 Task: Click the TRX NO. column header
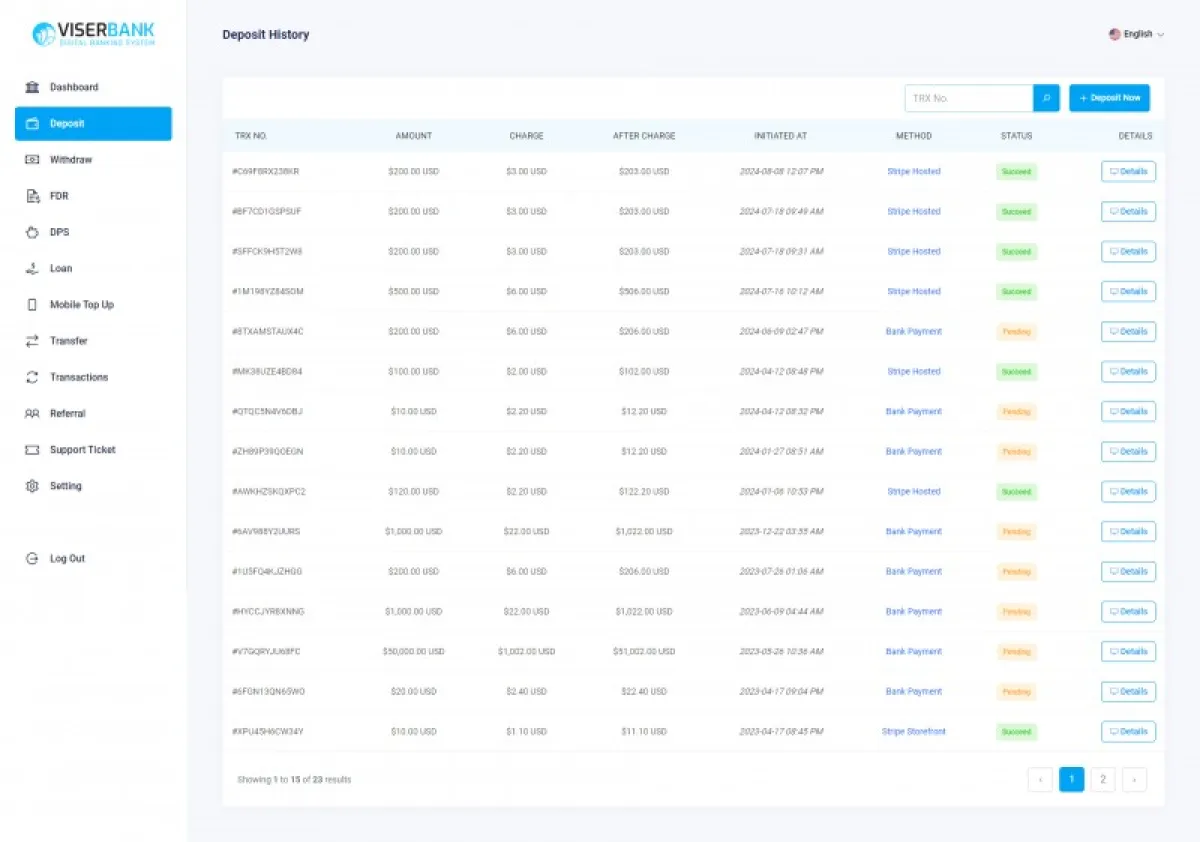251,136
